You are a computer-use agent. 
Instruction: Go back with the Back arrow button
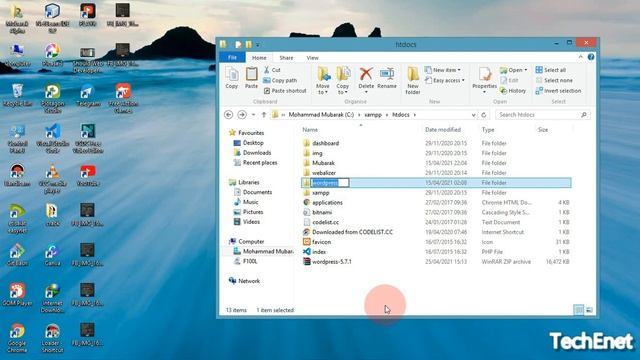point(229,115)
